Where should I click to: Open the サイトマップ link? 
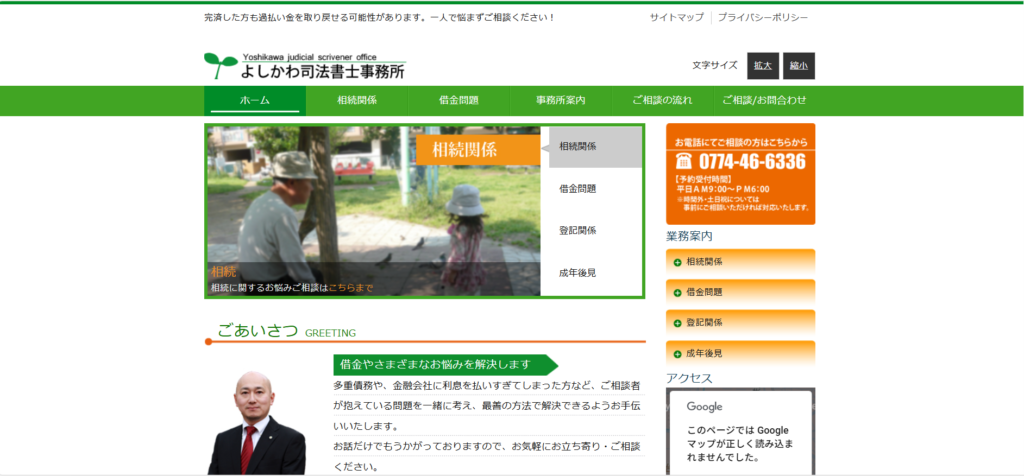676,18
